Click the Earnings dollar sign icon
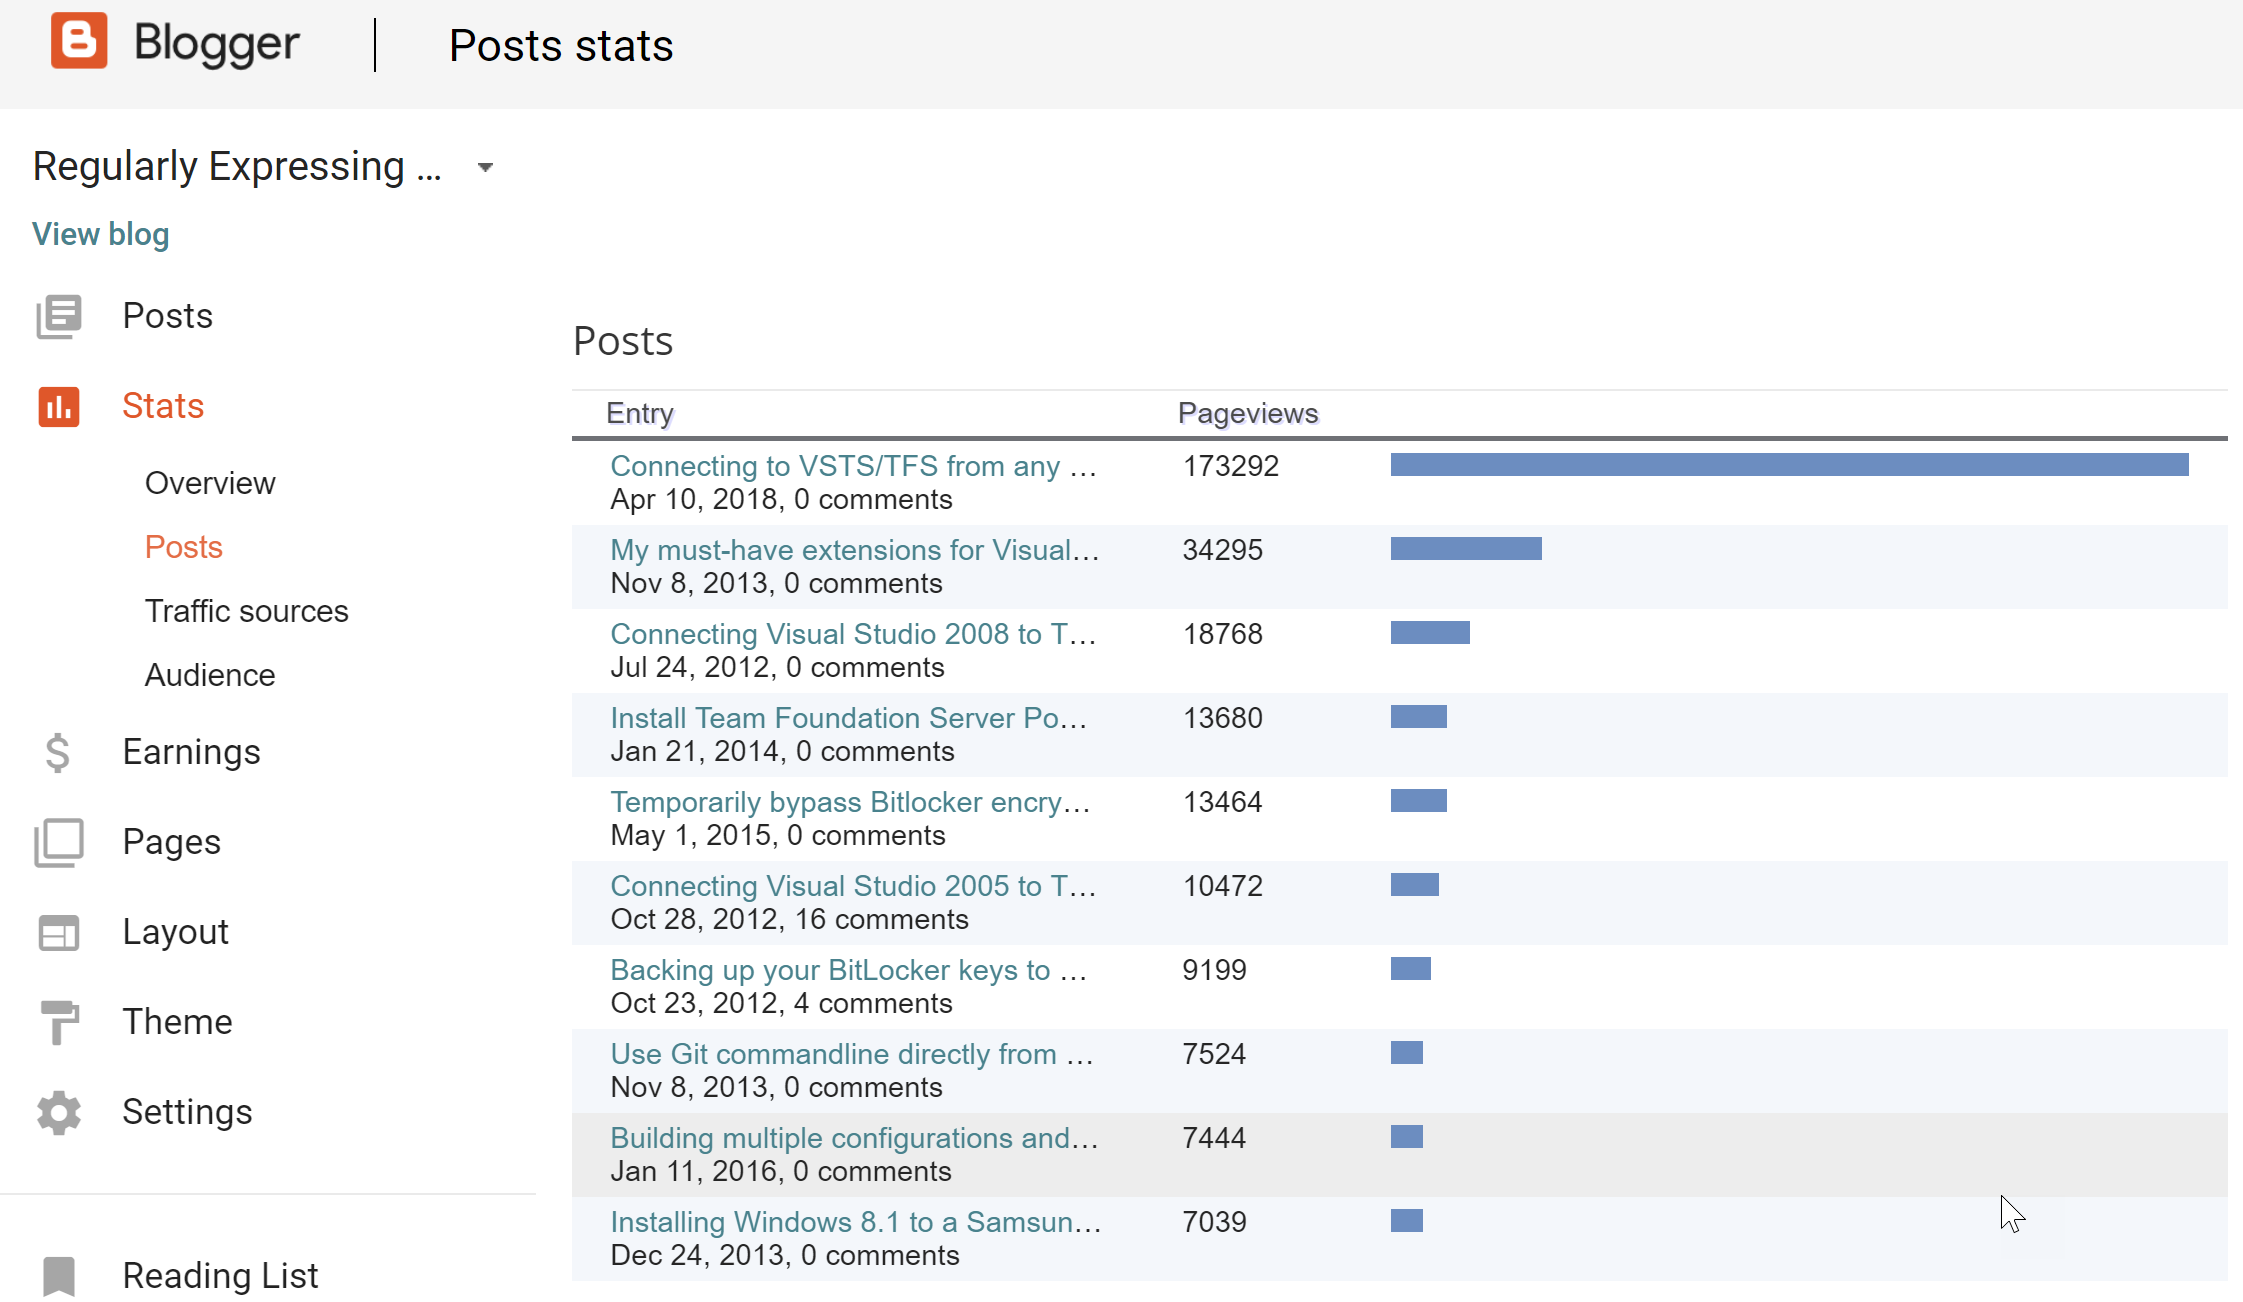 coord(58,752)
